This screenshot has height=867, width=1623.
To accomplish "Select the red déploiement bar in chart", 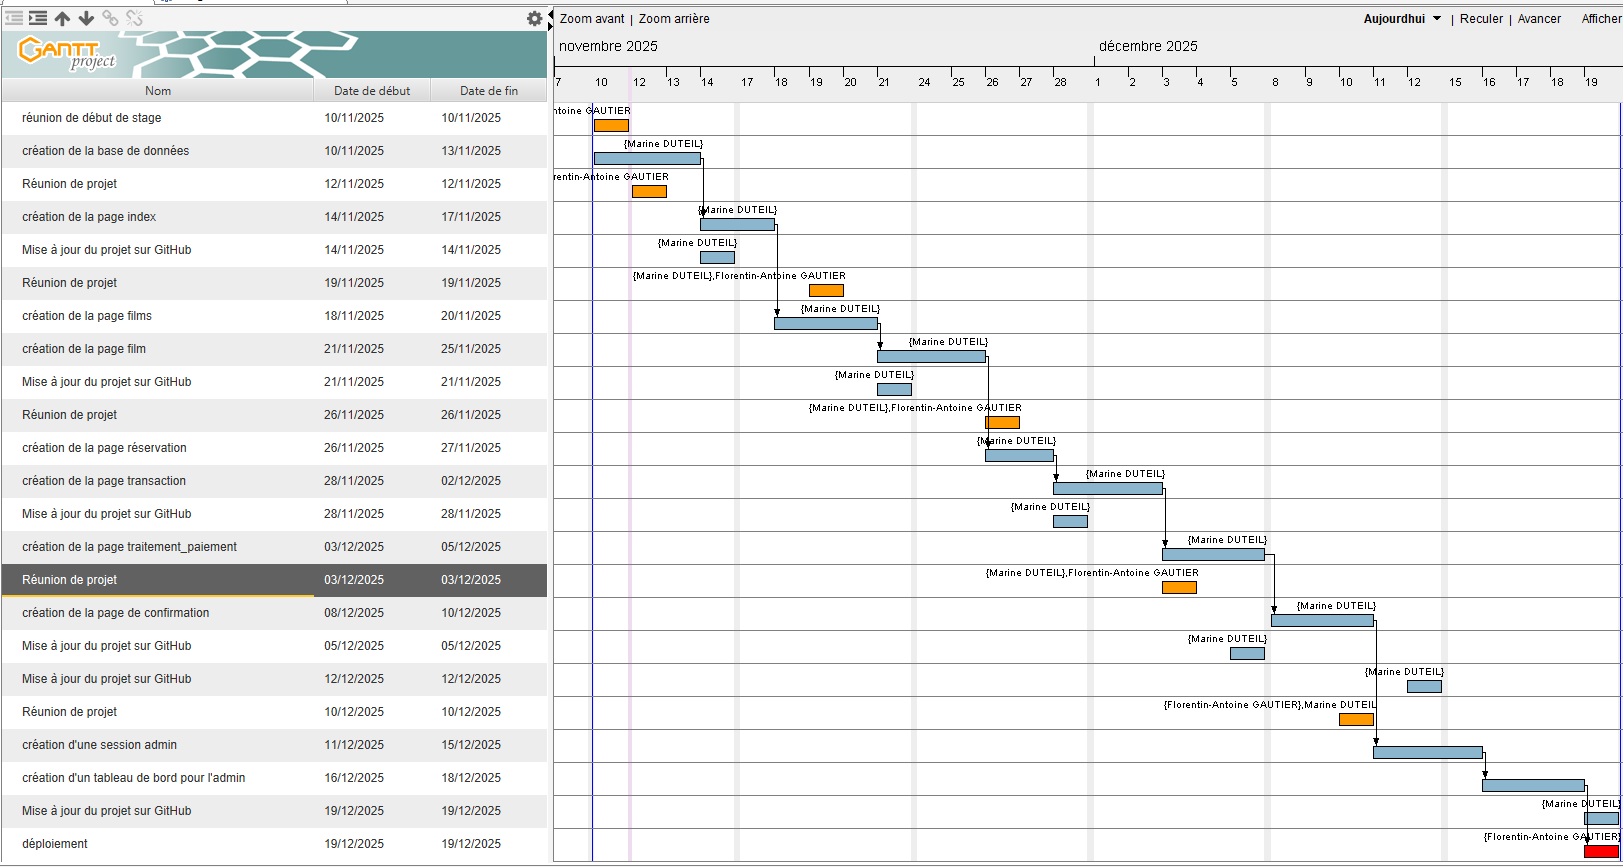I will point(1601,851).
